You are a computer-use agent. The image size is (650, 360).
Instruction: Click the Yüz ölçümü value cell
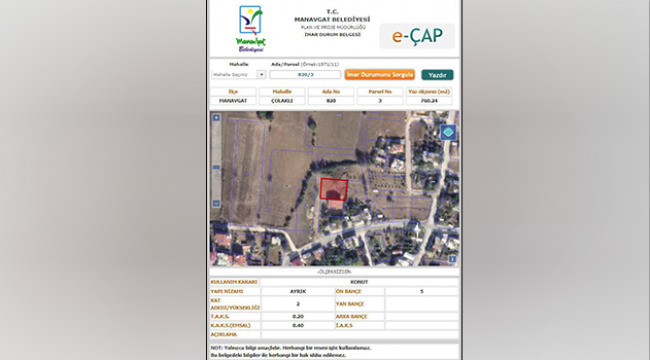(x=429, y=101)
